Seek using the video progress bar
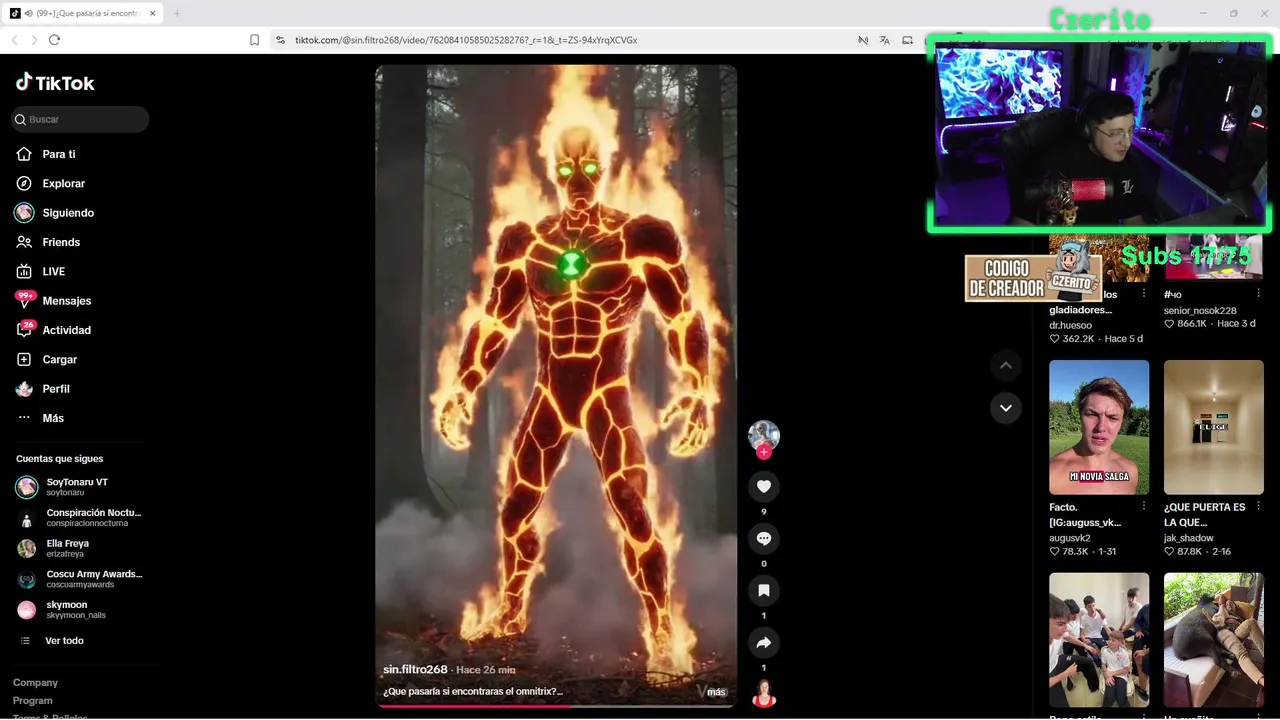Screen dimensions: 1280x720 [x=556, y=706]
